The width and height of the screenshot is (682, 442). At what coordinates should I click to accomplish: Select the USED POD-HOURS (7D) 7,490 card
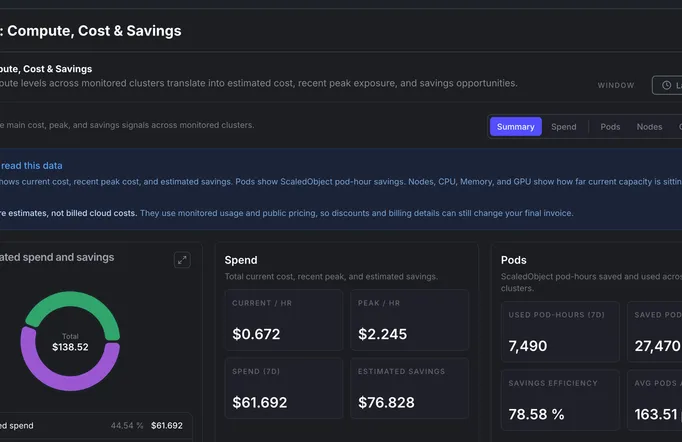(560, 332)
